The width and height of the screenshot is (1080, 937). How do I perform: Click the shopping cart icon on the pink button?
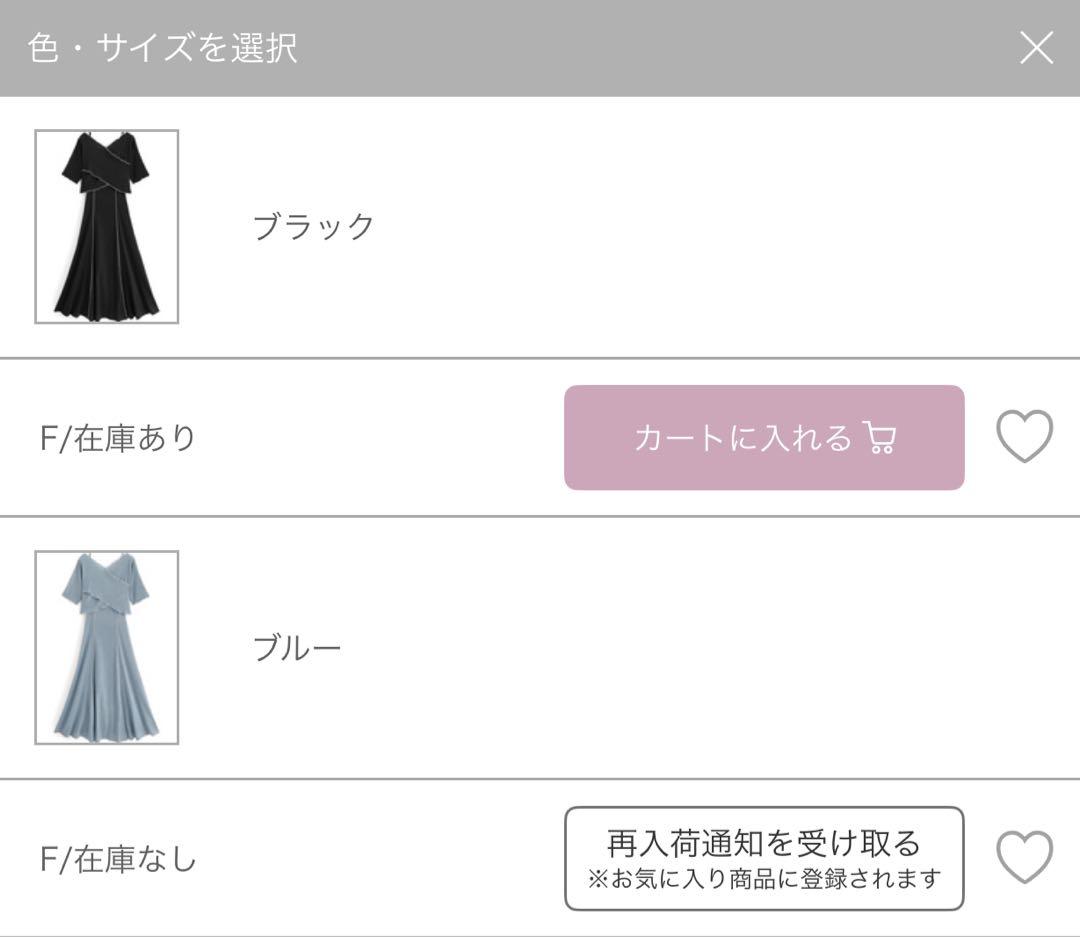point(880,438)
